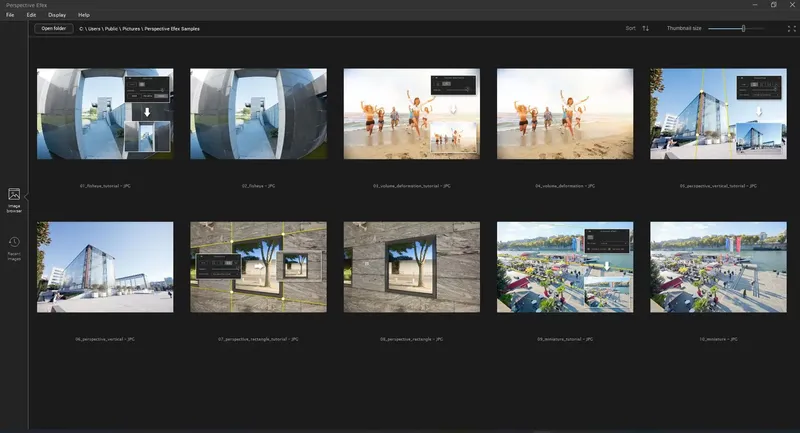Minimize the Perspective Efex window

755,5
